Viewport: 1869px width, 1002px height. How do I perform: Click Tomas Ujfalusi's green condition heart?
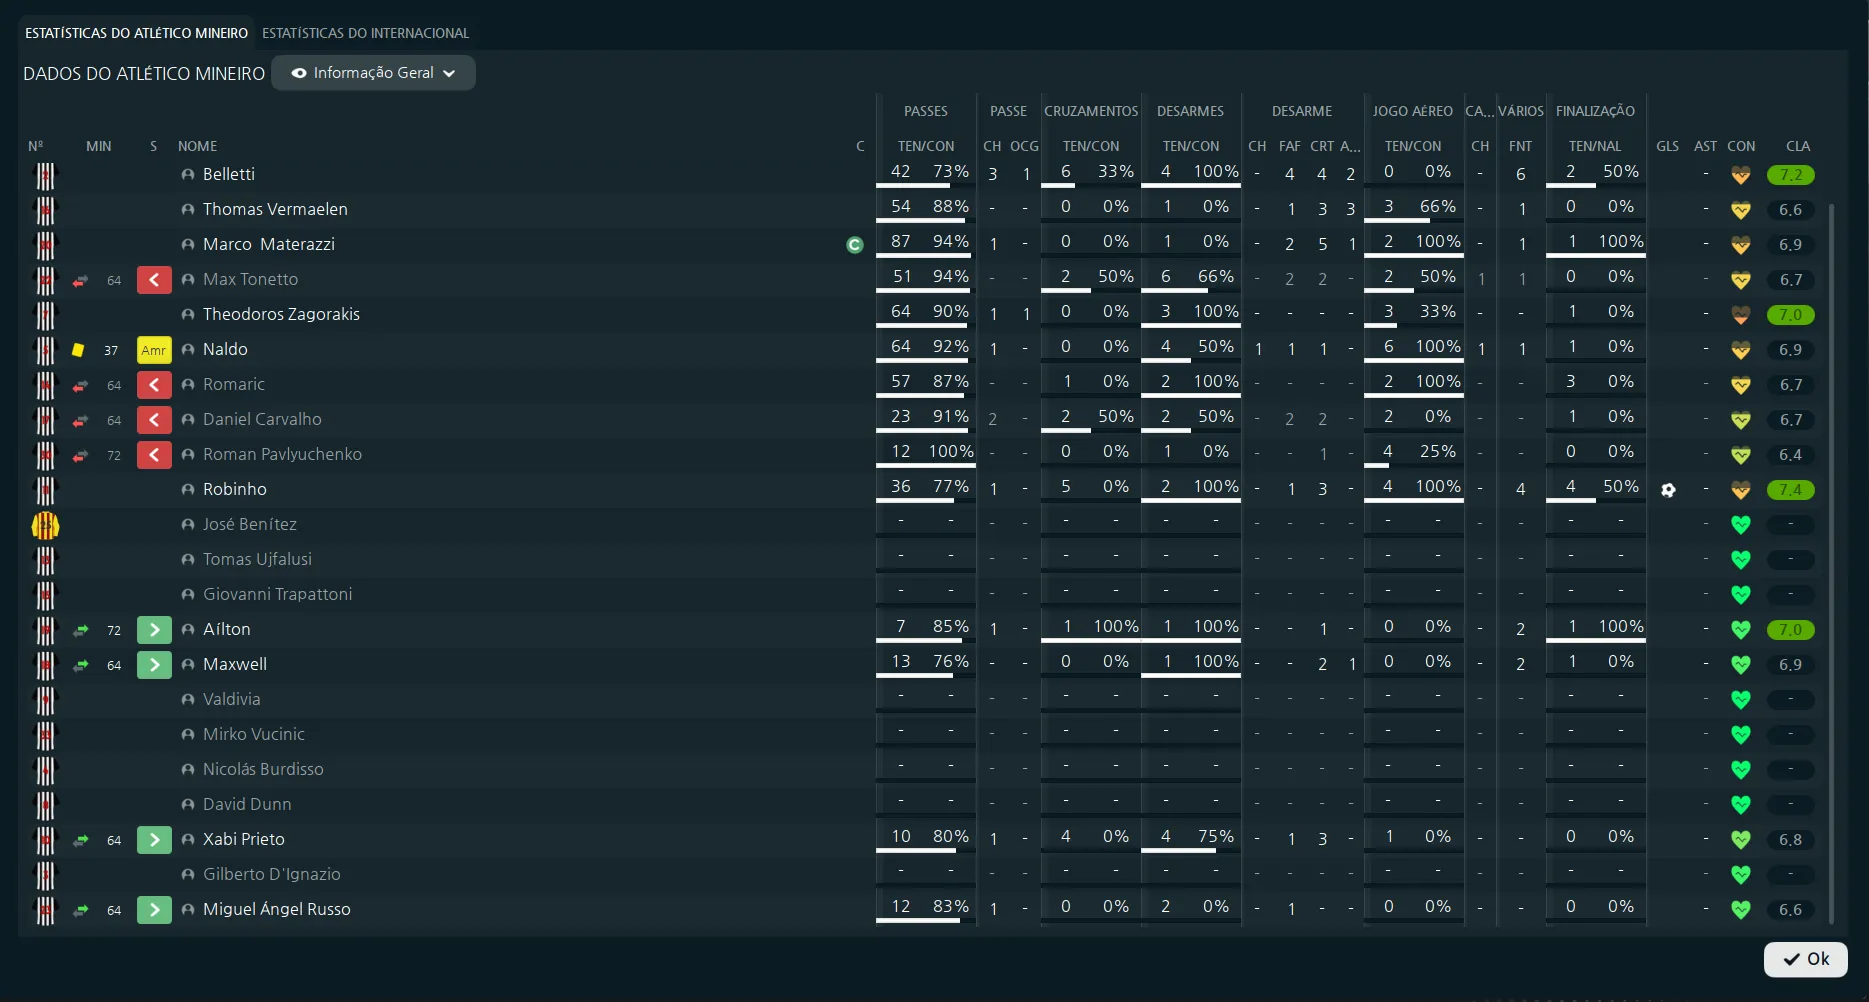pyautogui.click(x=1741, y=560)
